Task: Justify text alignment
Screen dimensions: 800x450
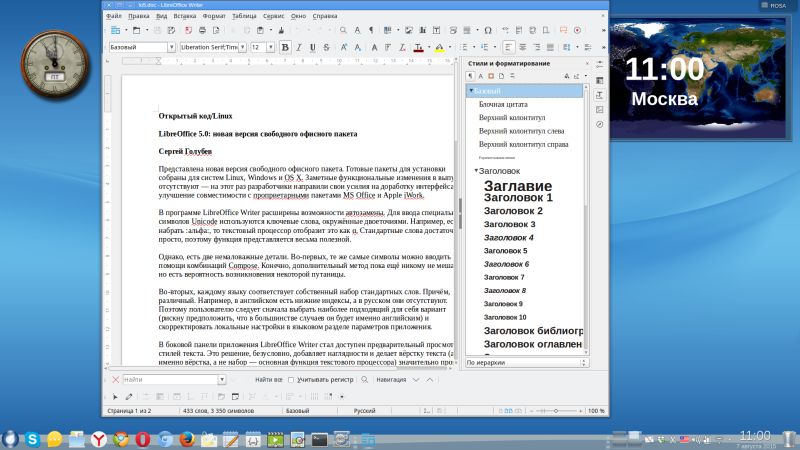Action: 550,47
